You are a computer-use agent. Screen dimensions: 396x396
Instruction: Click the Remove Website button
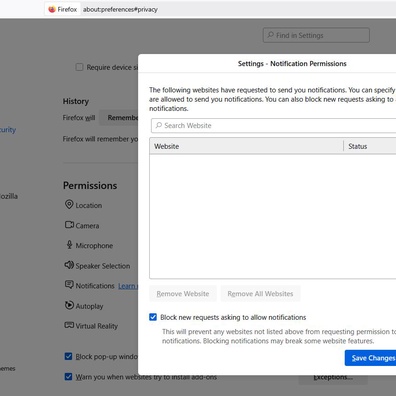tap(183, 294)
